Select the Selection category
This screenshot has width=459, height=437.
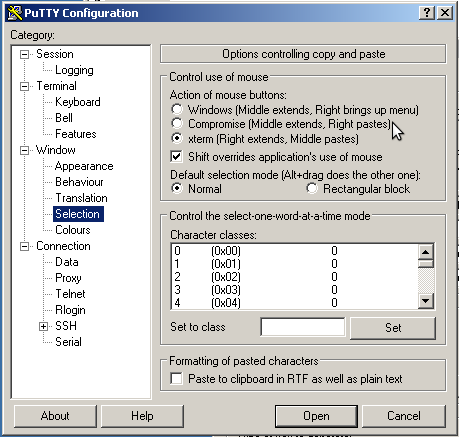[x=78, y=214]
